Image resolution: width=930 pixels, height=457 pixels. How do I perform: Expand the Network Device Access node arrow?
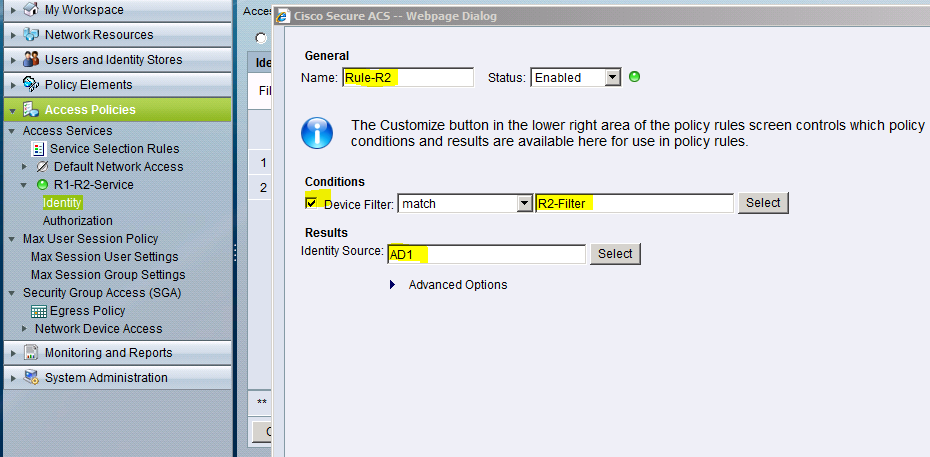(x=24, y=329)
